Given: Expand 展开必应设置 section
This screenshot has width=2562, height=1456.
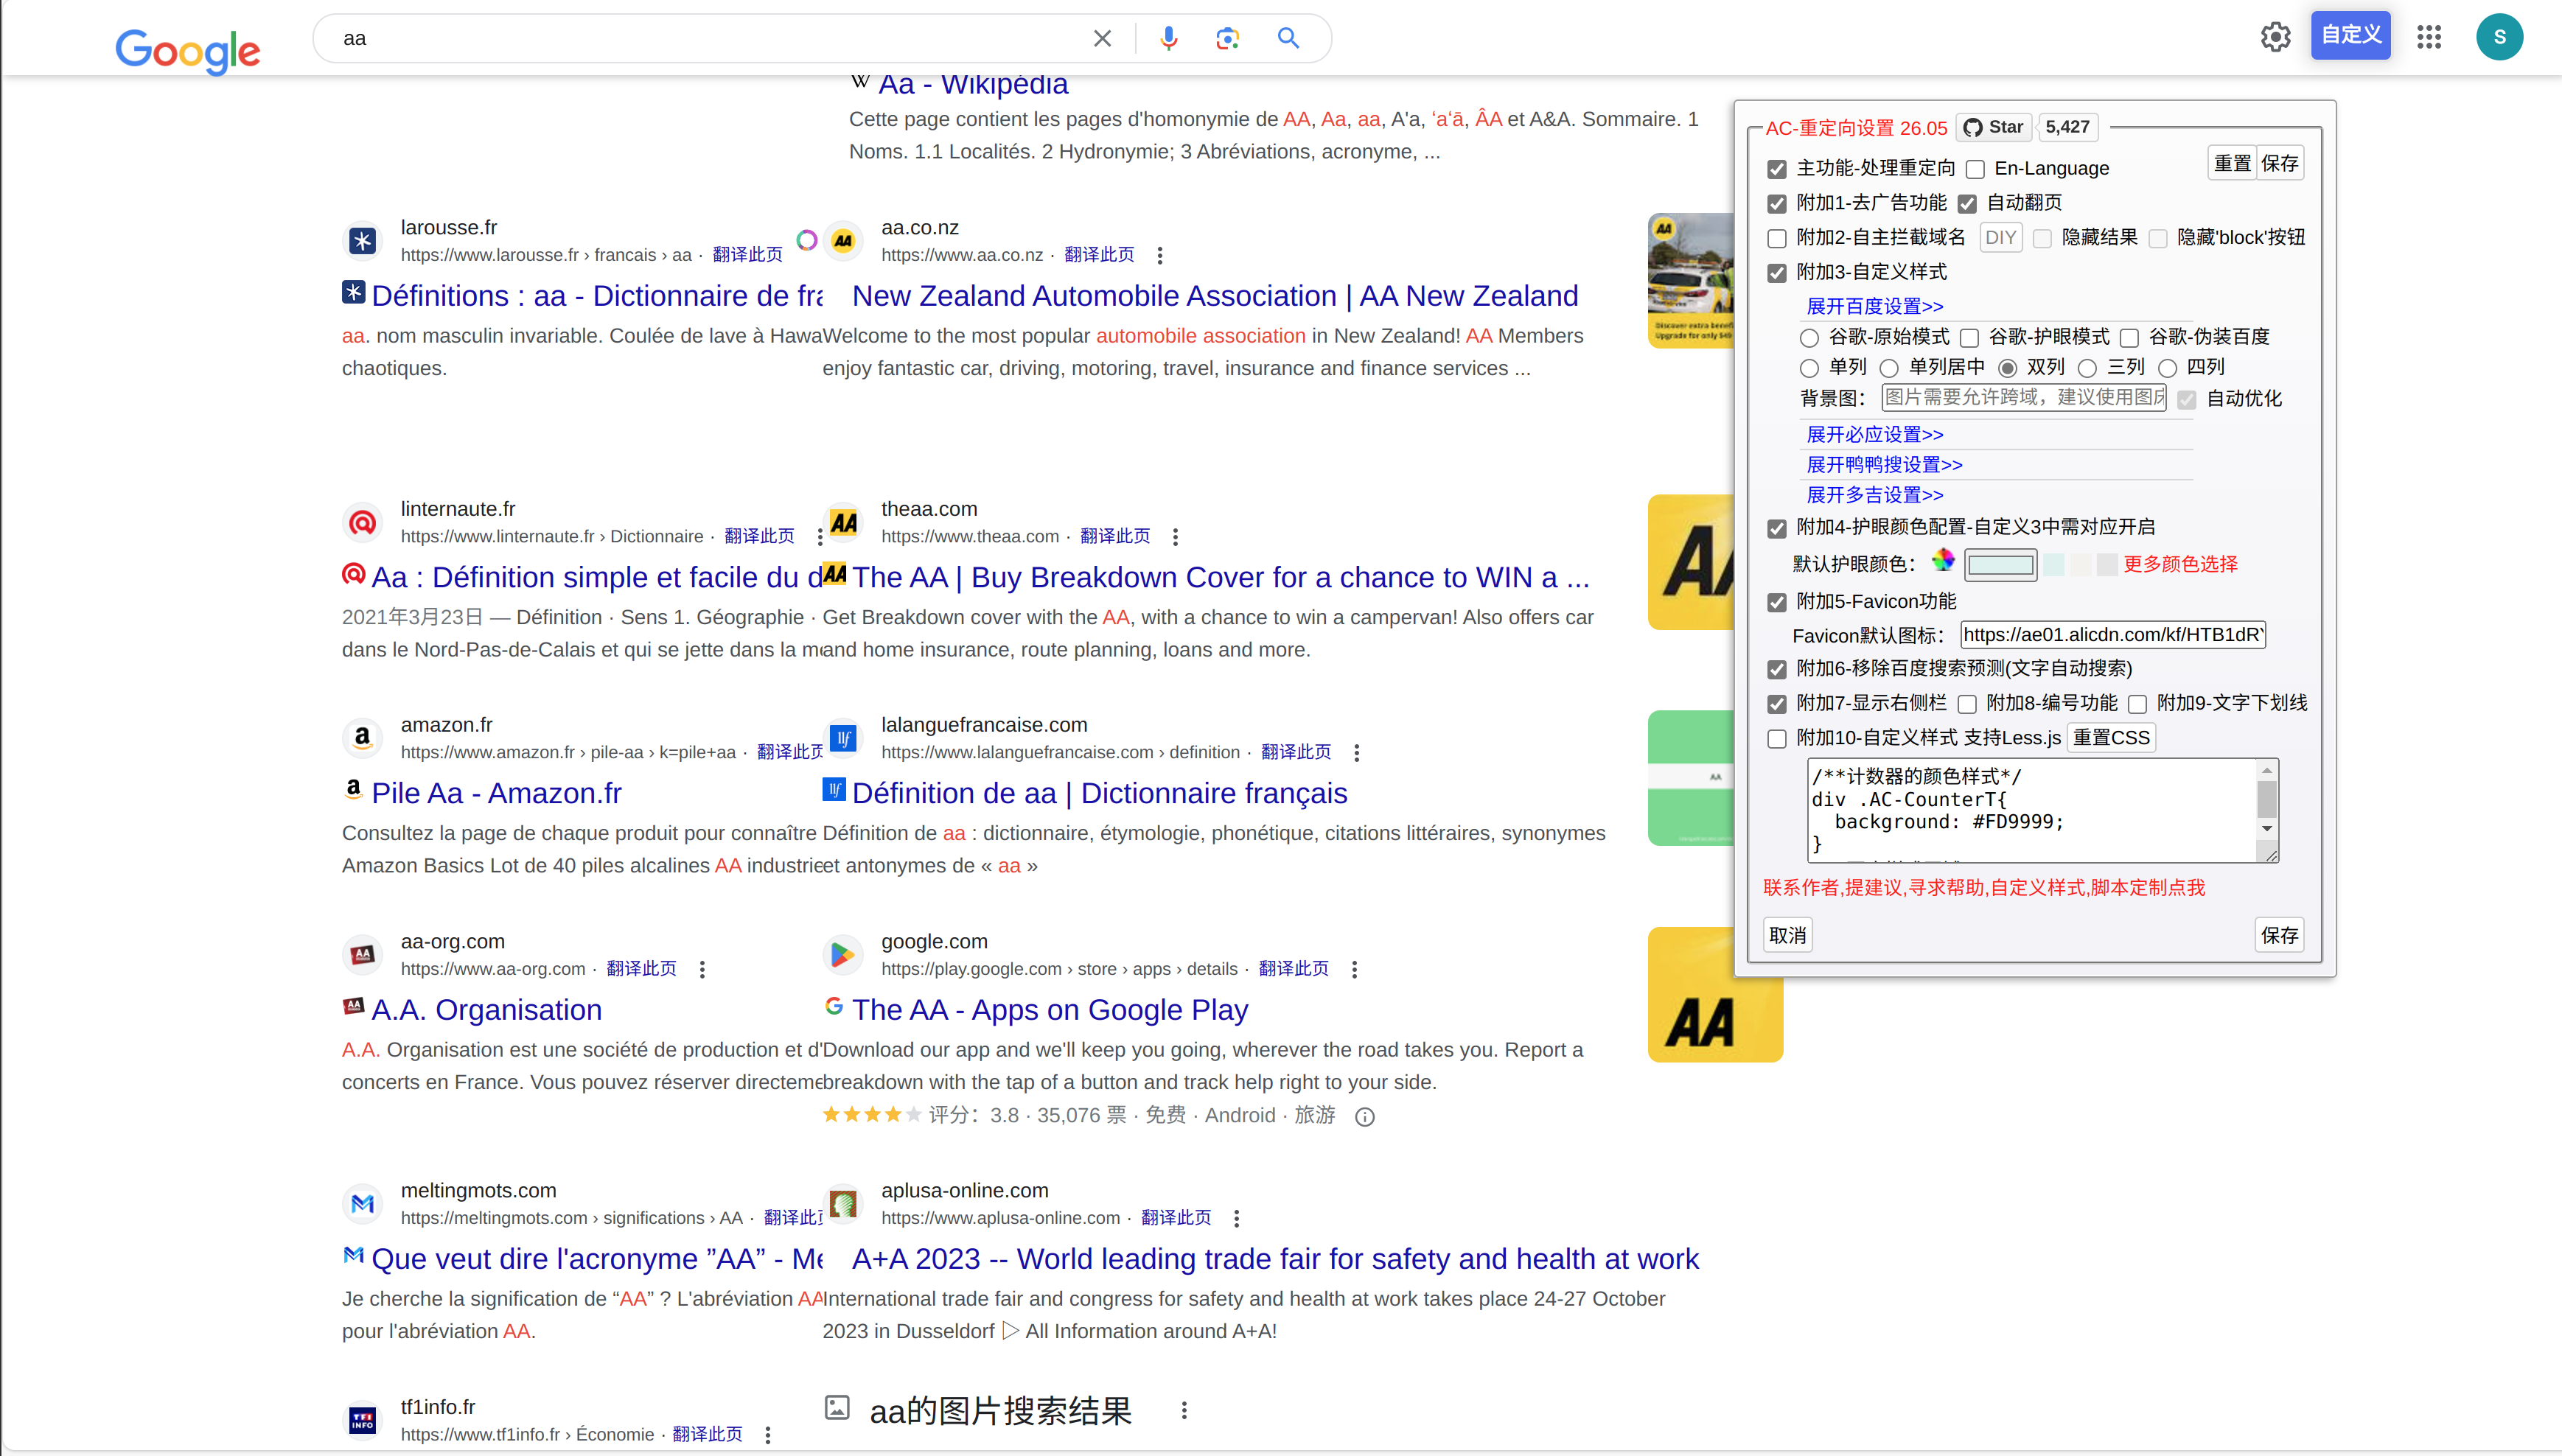Looking at the screenshot, I should [1875, 434].
